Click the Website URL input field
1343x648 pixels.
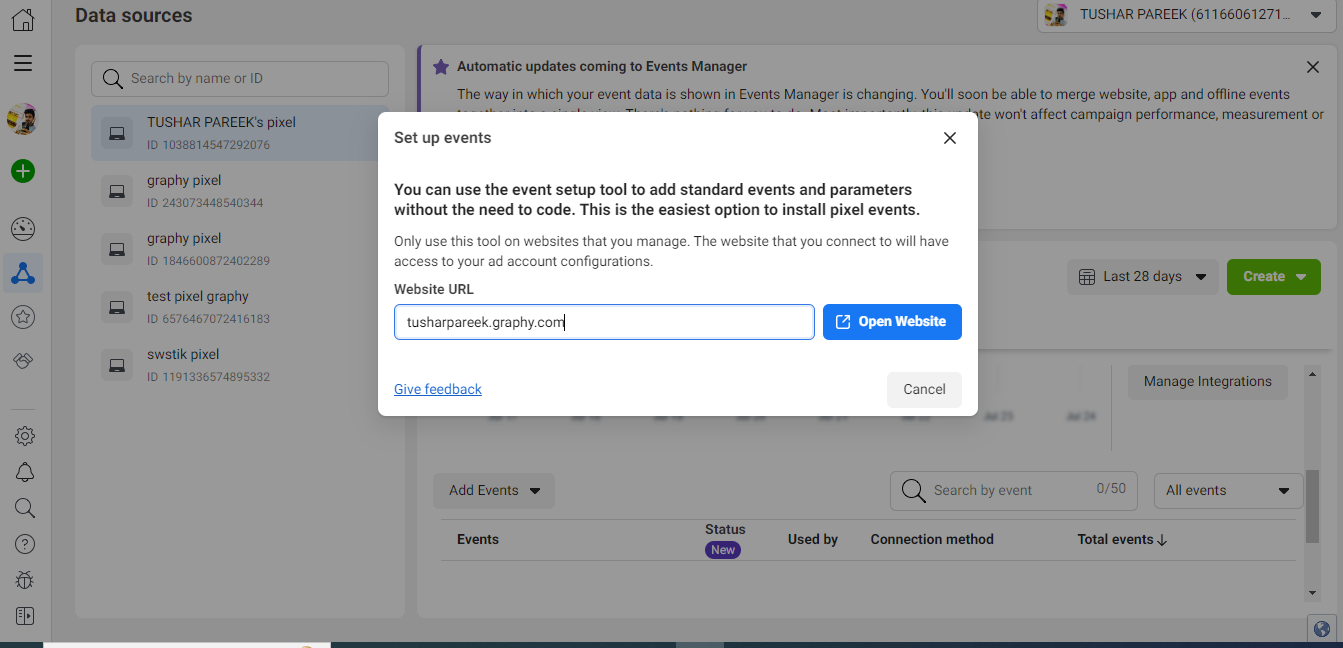(604, 322)
